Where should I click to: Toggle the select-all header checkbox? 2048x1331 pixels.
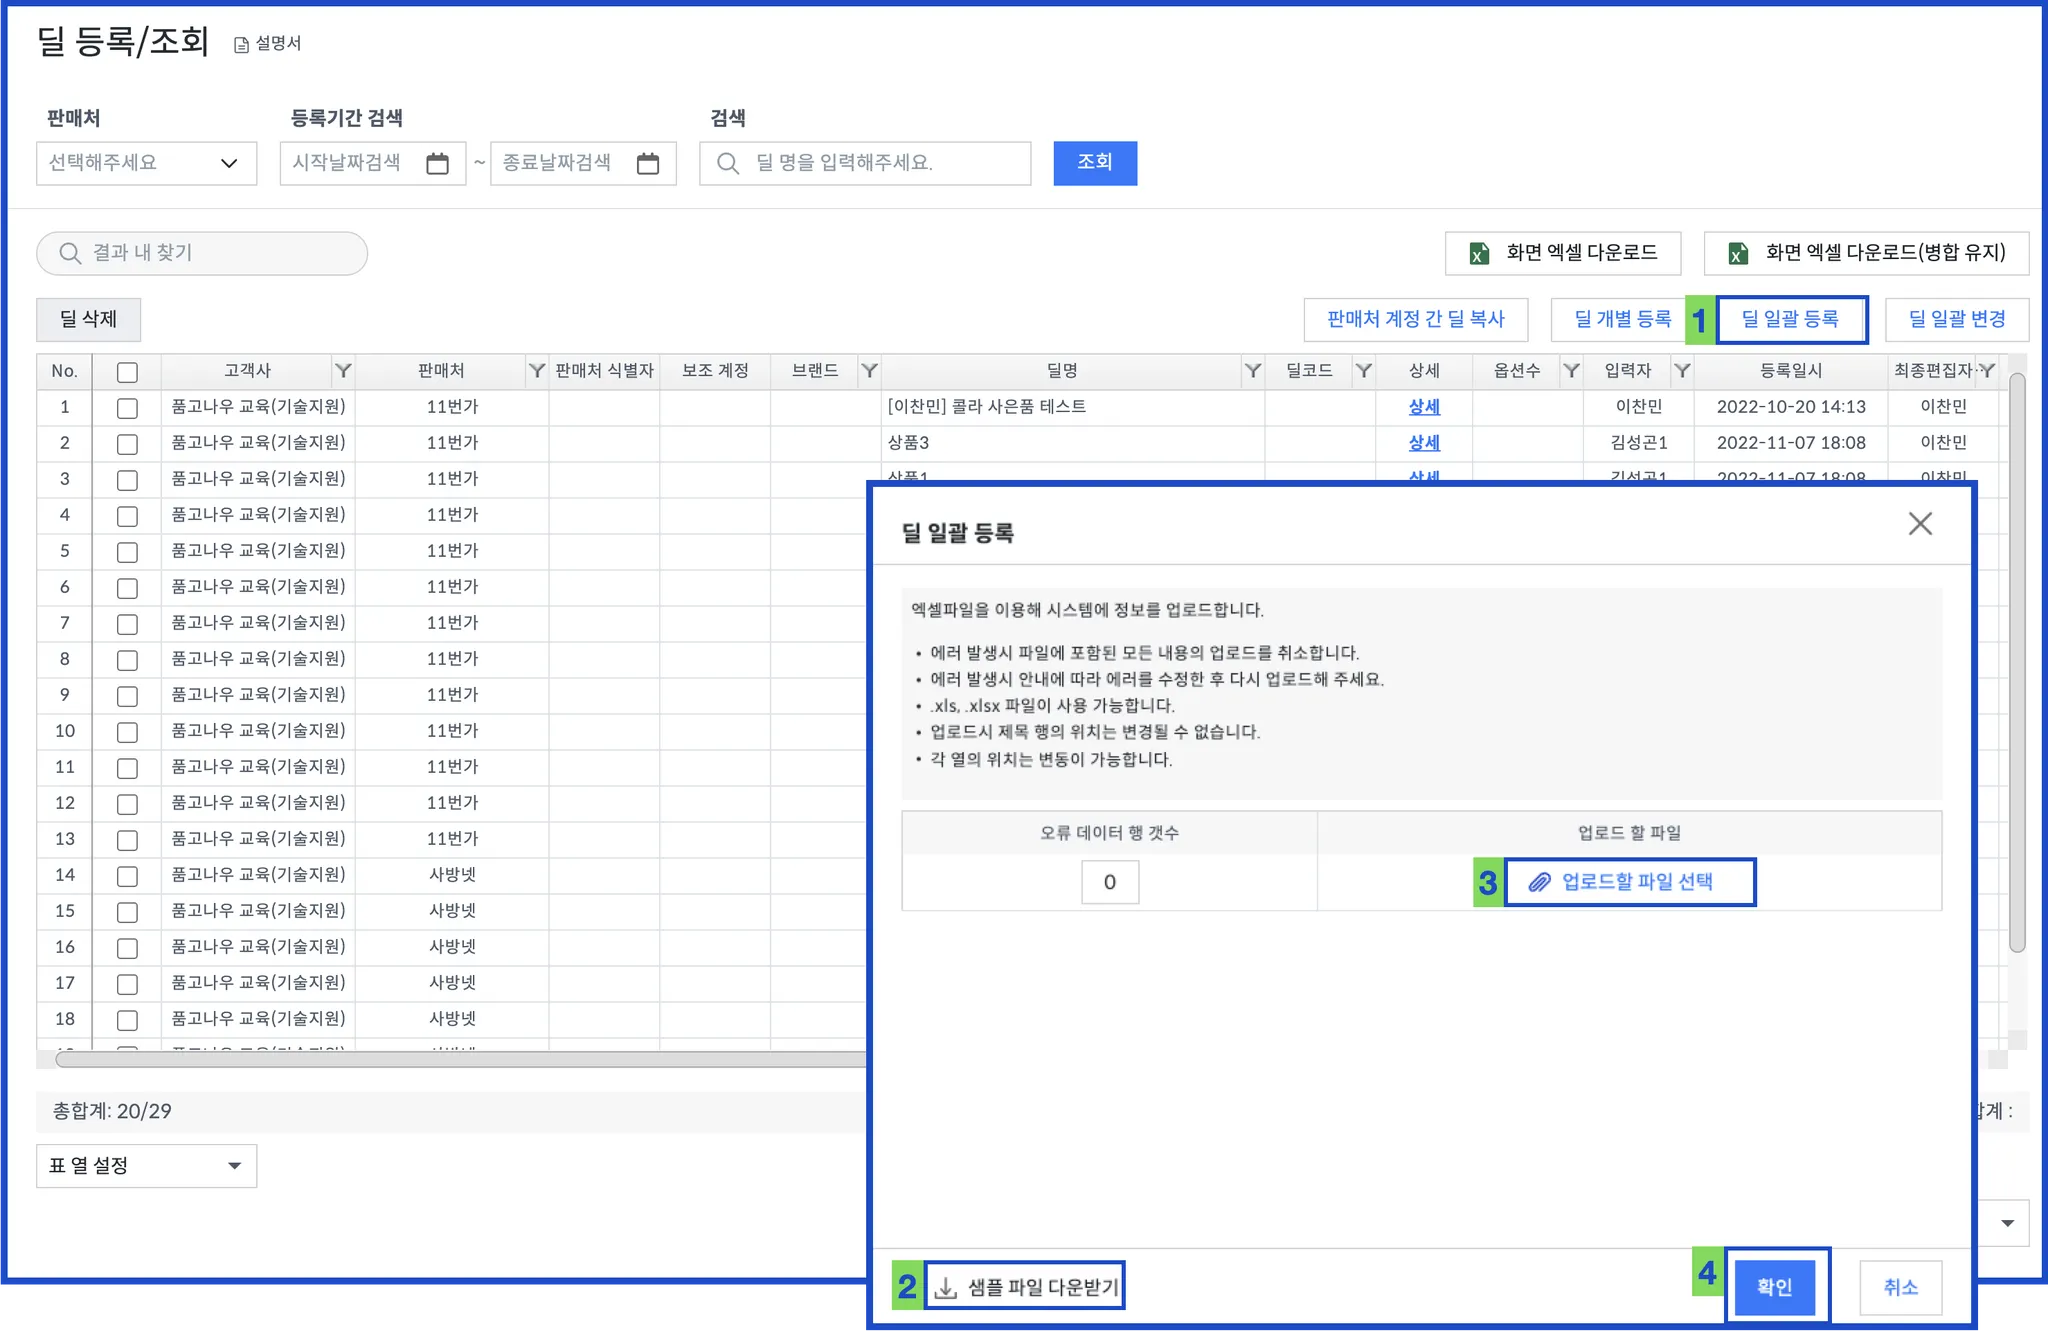click(x=127, y=372)
